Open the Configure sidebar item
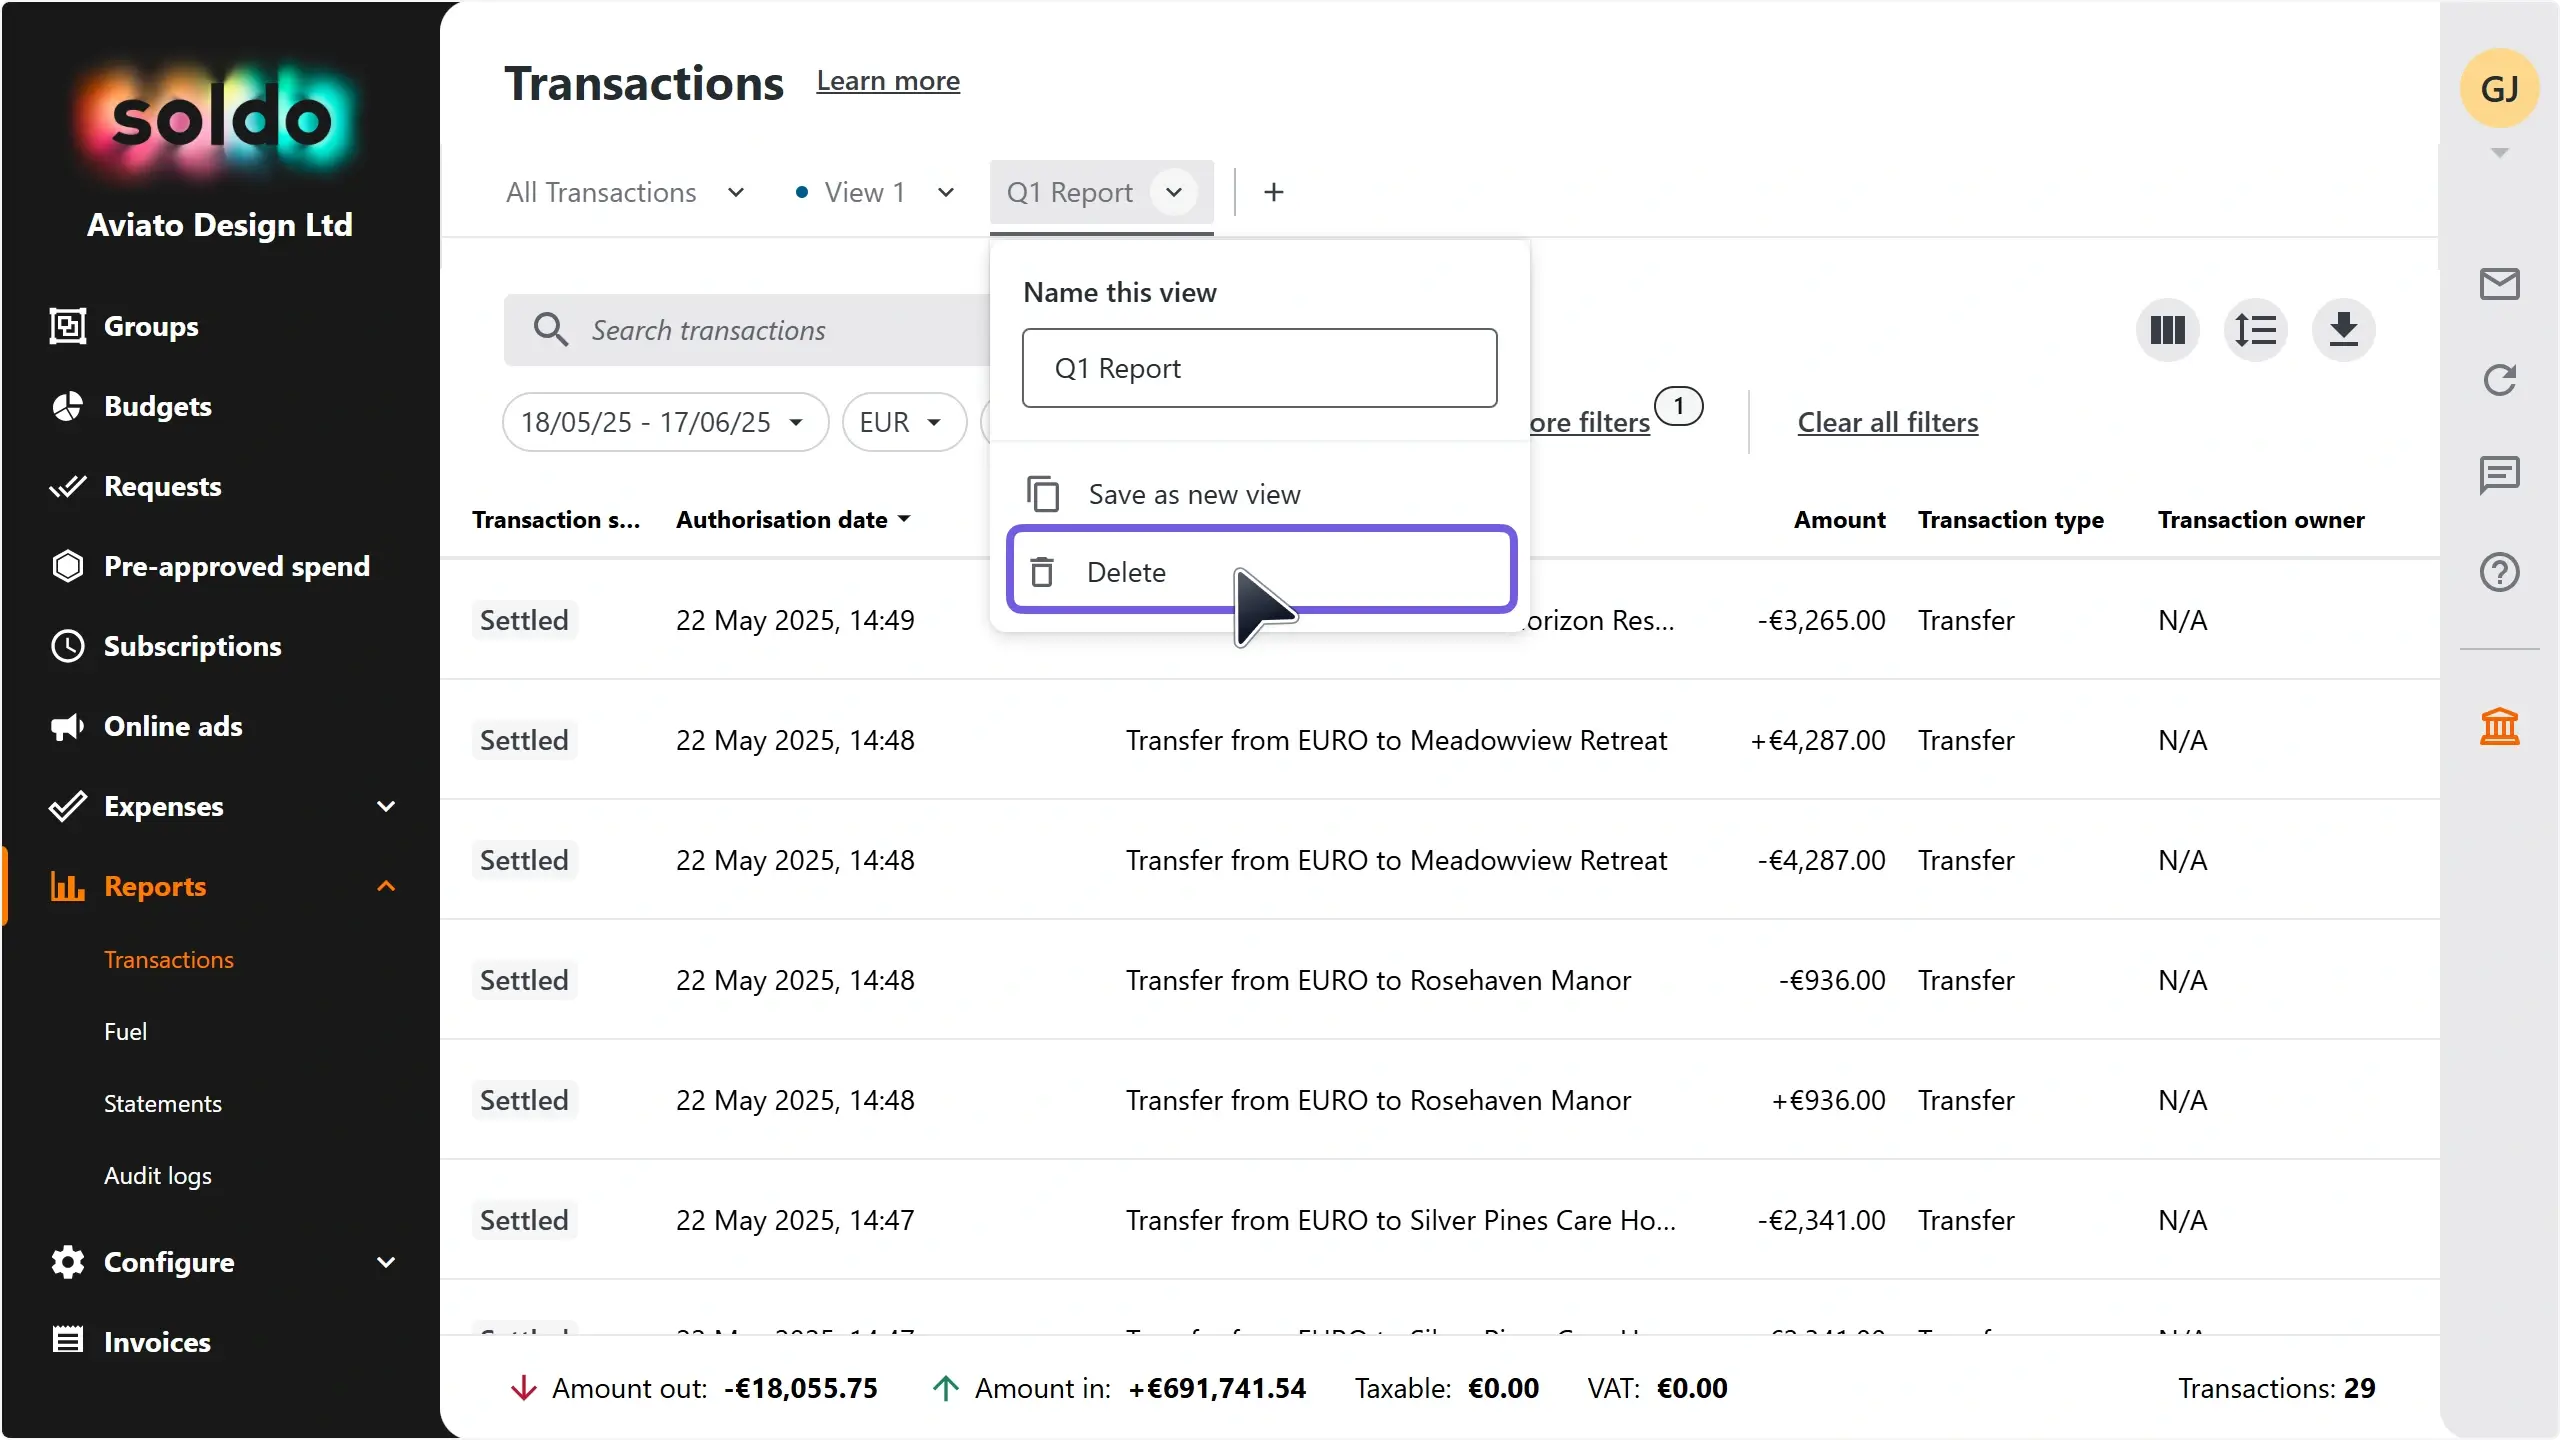This screenshot has height=1440, width=2560. click(168, 1262)
